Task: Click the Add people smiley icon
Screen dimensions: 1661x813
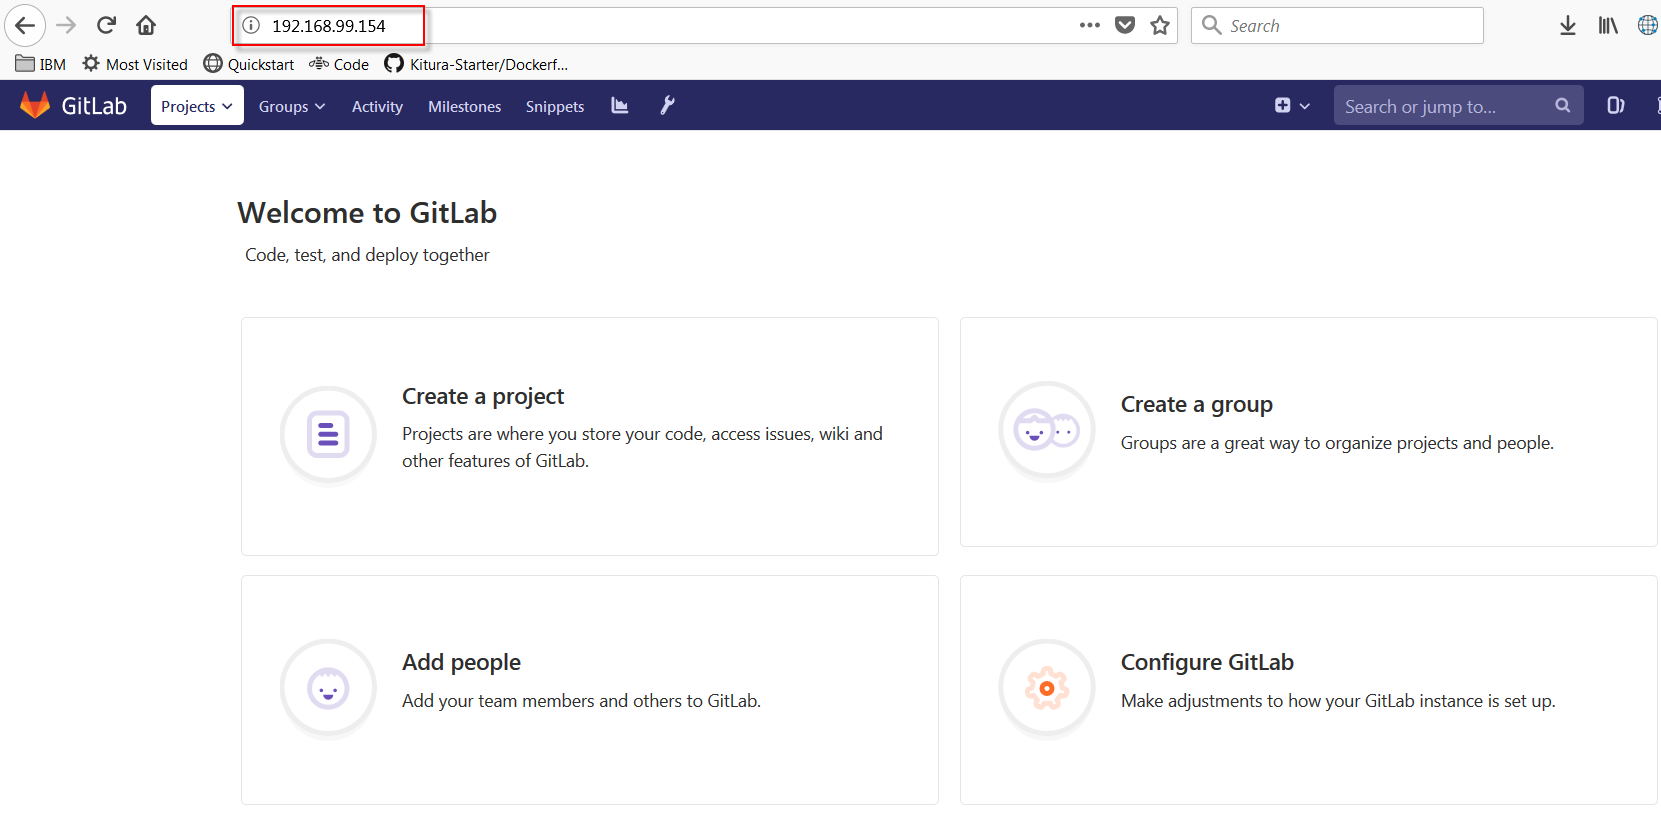Action: [x=328, y=689]
